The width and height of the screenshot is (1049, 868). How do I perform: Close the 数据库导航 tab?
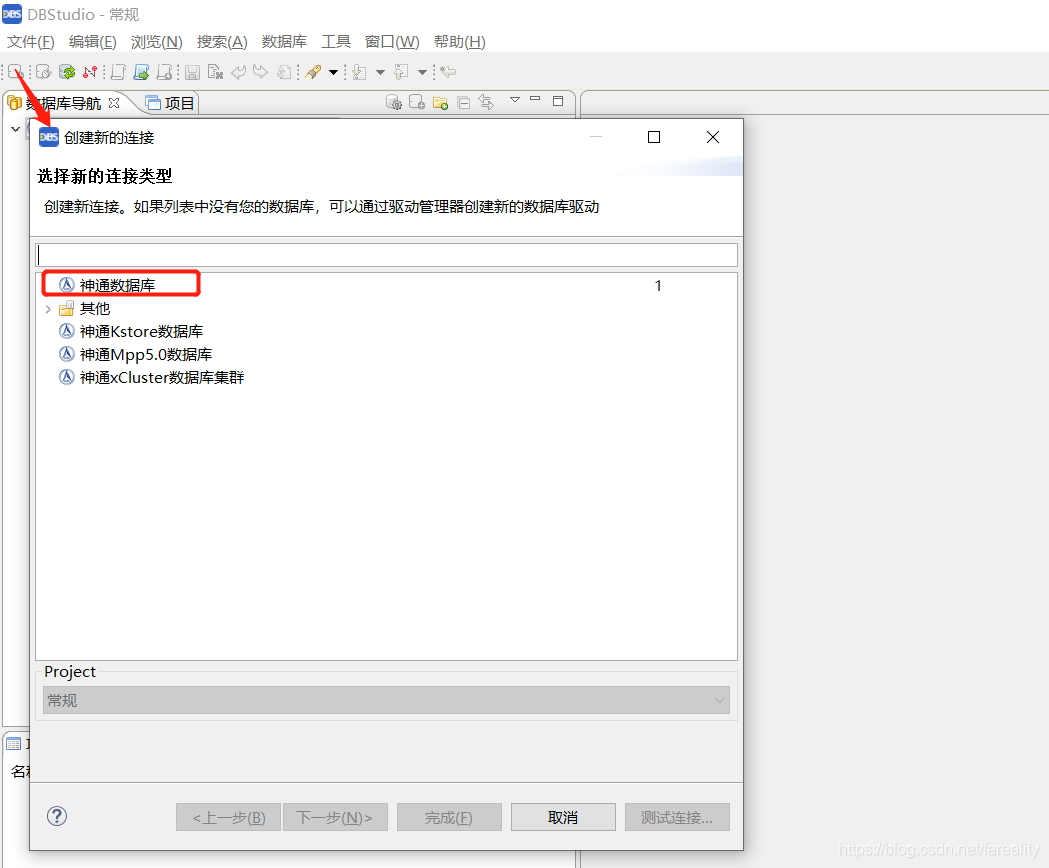tap(114, 103)
